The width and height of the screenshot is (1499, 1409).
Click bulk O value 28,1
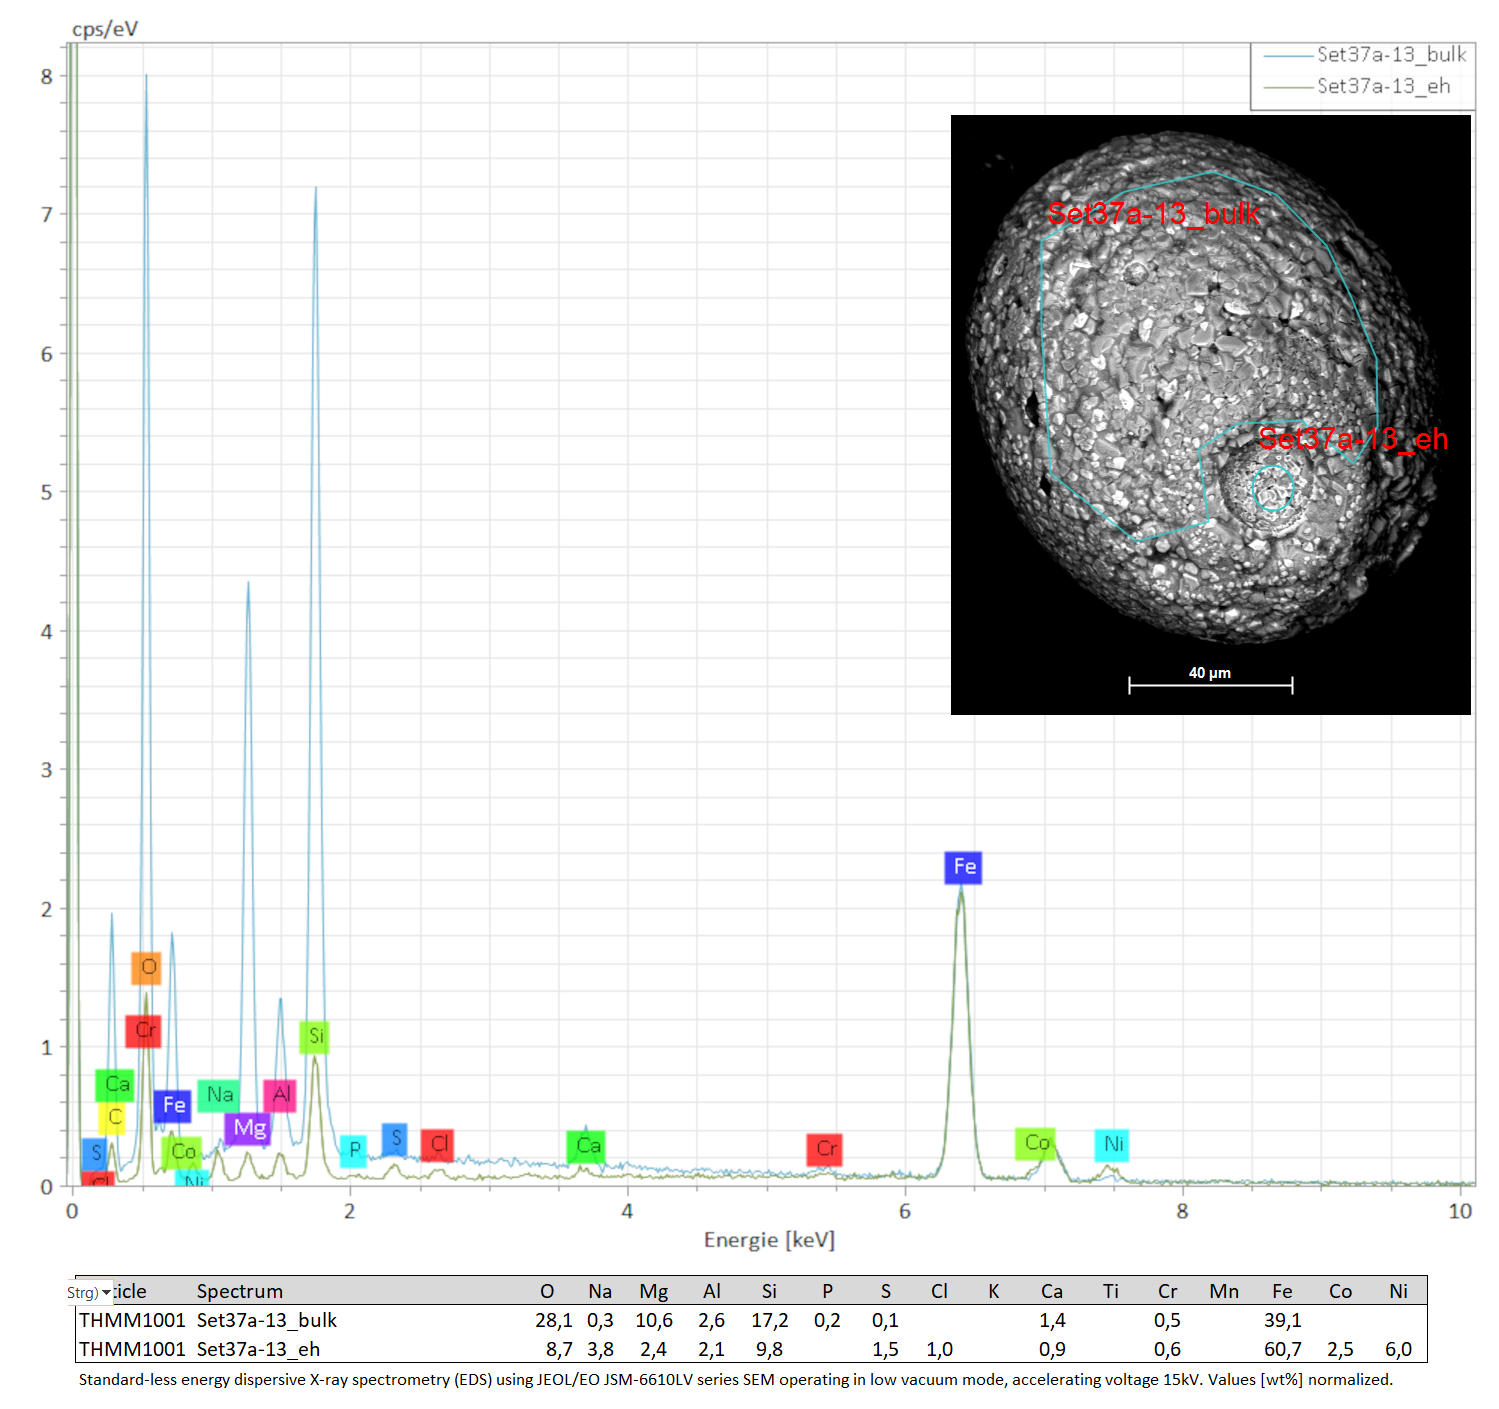pos(554,1320)
